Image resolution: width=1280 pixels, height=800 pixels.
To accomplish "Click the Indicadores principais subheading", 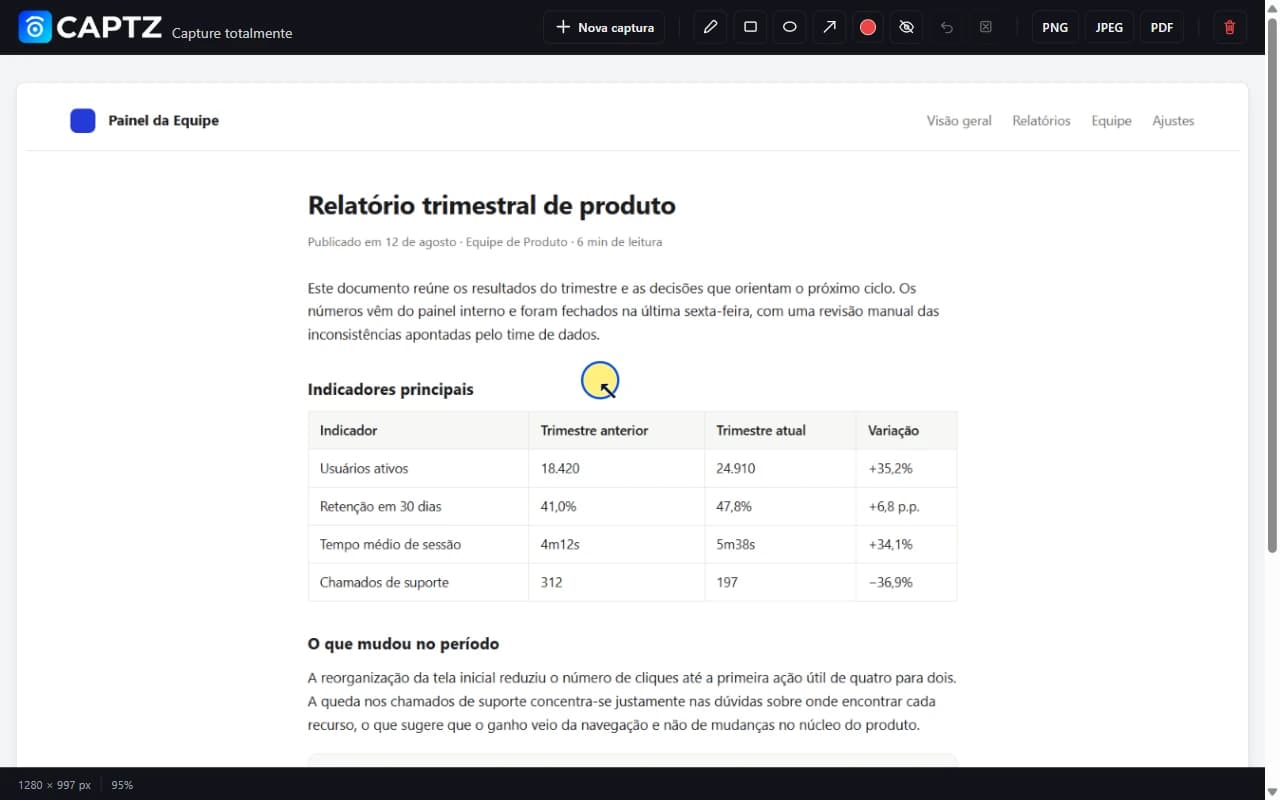I will click(390, 389).
